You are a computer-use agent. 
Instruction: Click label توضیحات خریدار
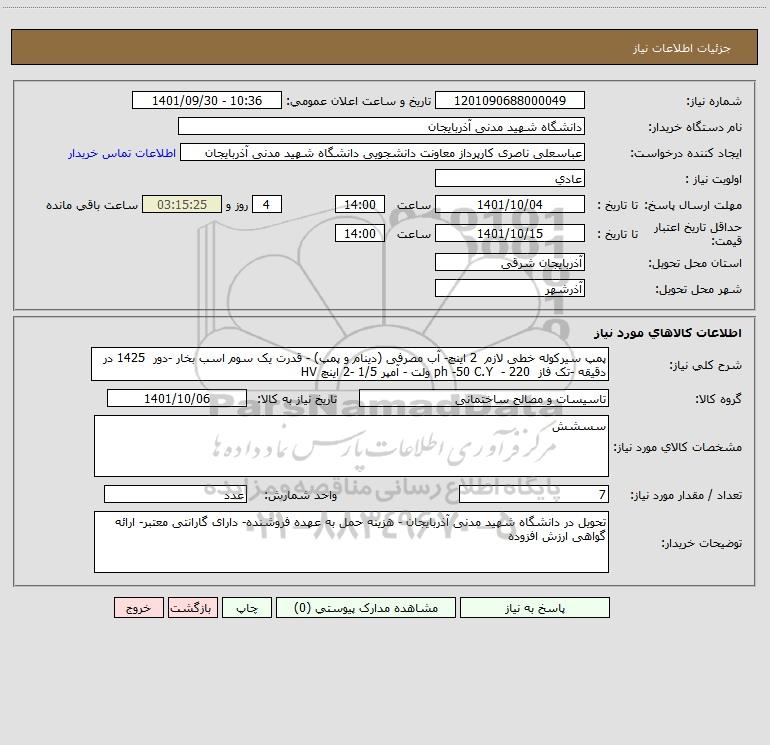click(x=702, y=543)
